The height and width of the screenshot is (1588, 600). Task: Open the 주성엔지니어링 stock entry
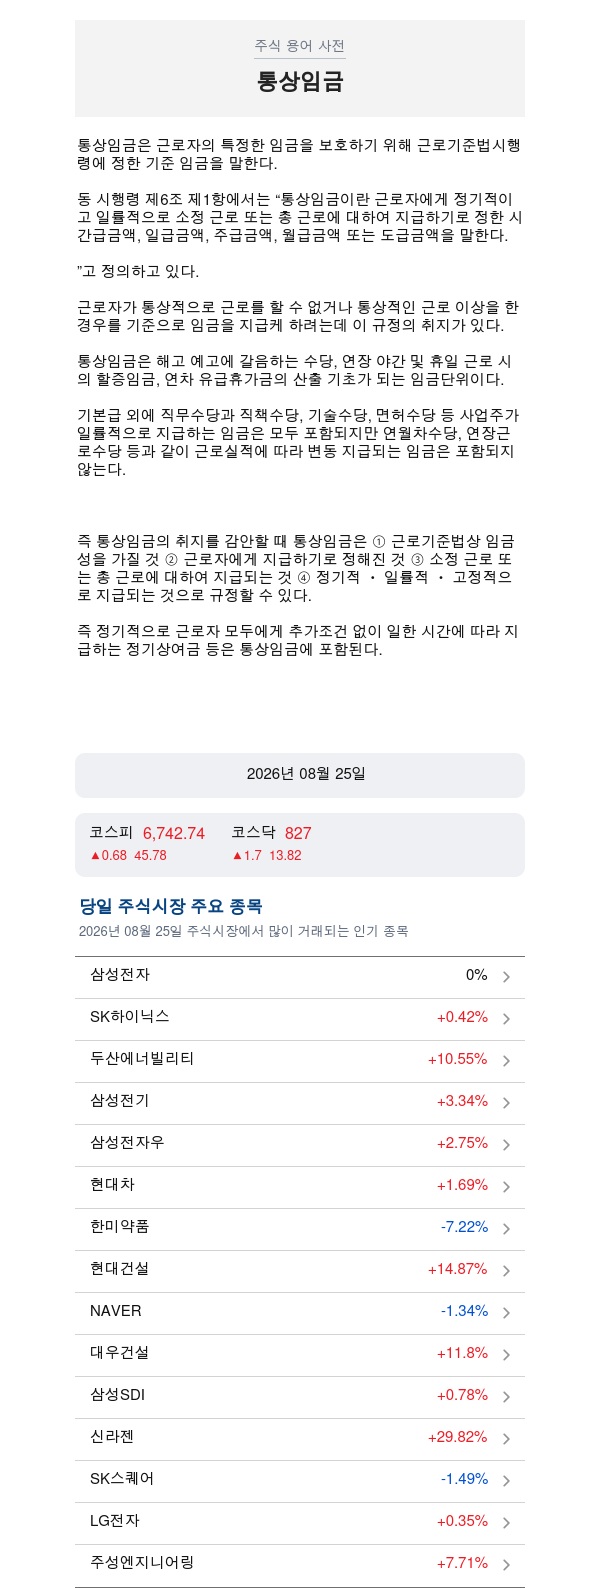point(300,1564)
